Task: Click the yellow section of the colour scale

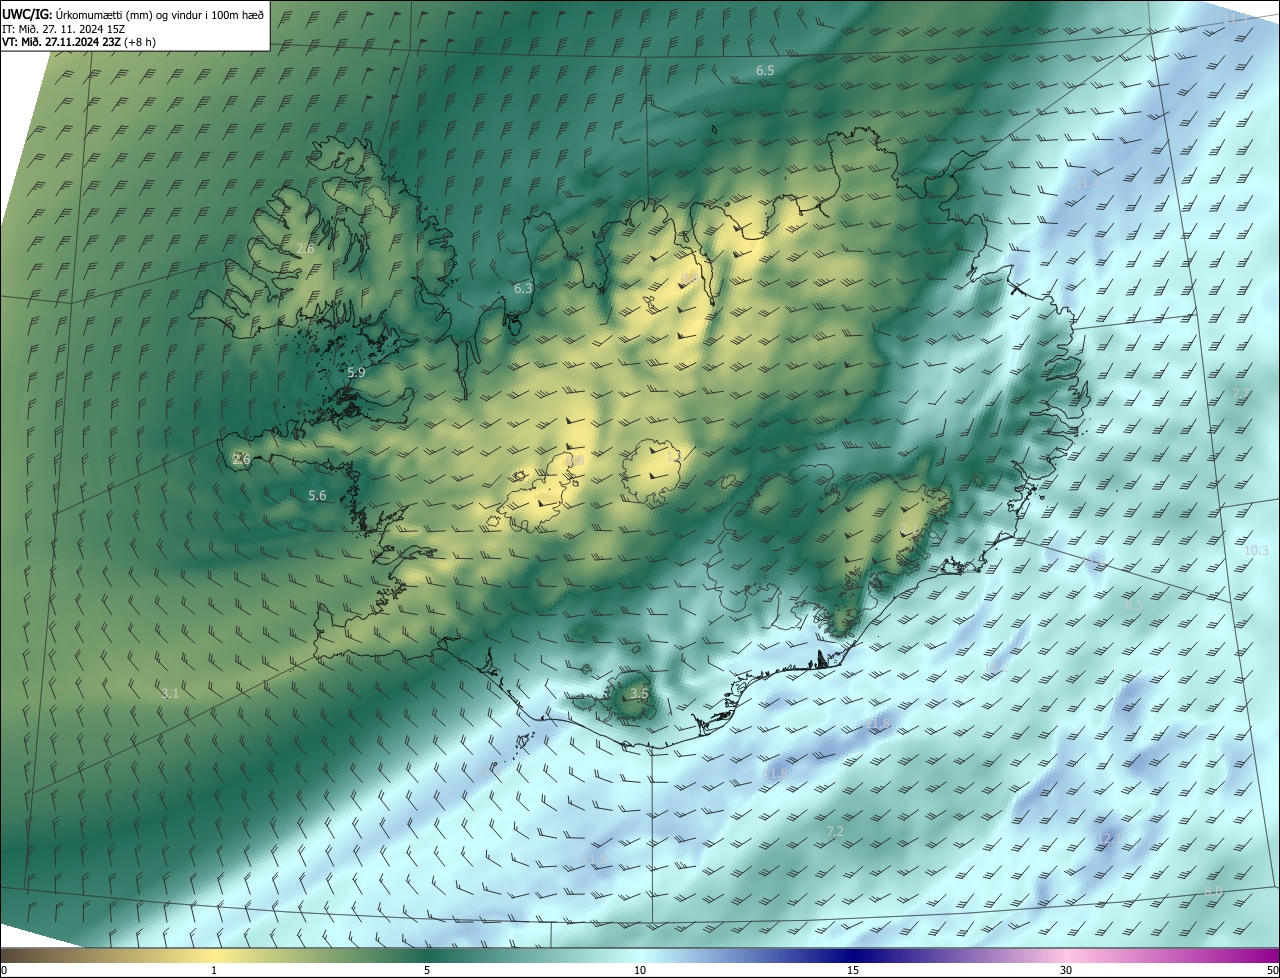Action: click(x=214, y=956)
